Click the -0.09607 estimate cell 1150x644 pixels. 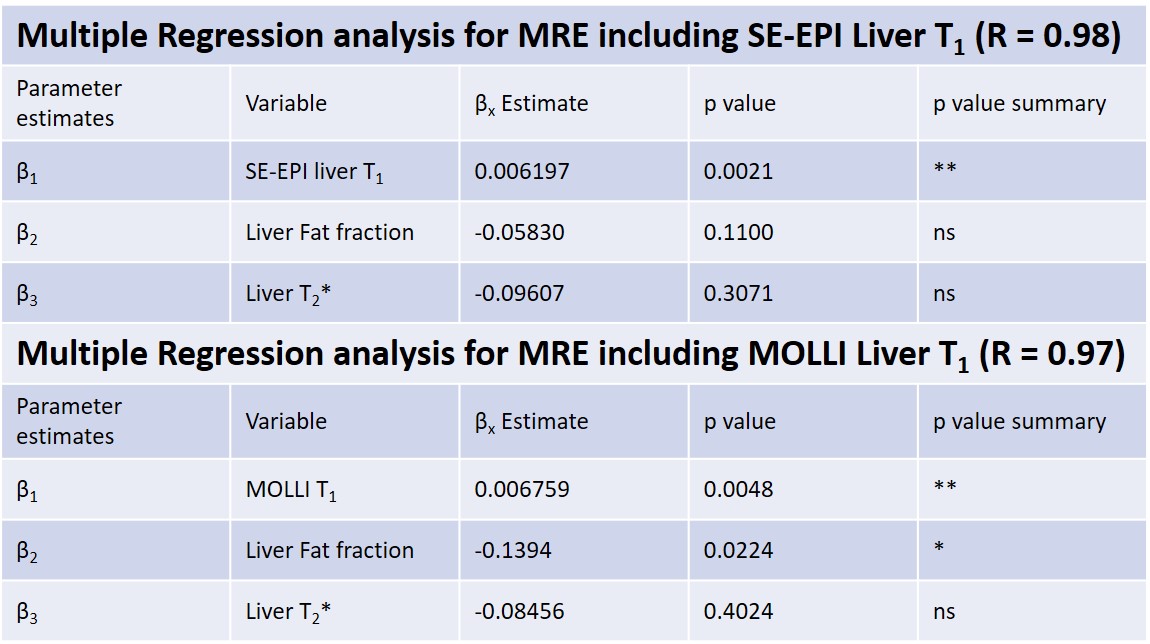[519, 293]
